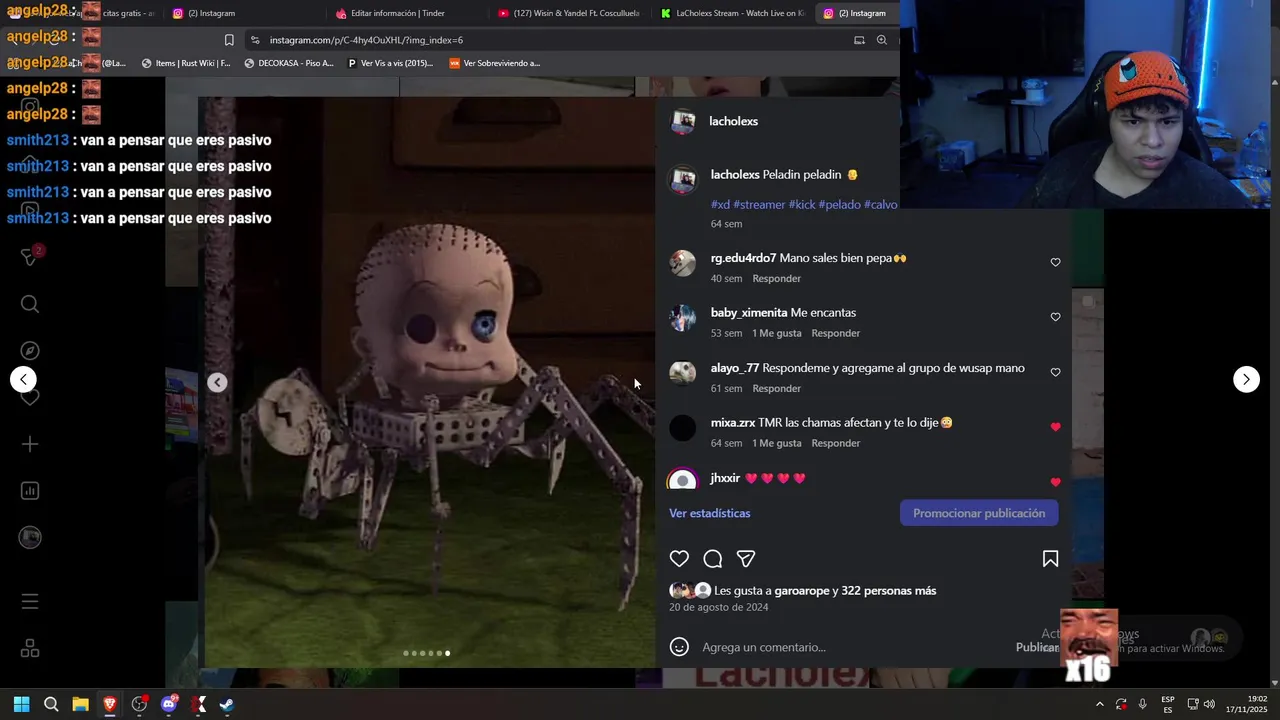This screenshot has height=720, width=1280.
Task: Open the apps grid icon in sidebar
Action: (30, 649)
